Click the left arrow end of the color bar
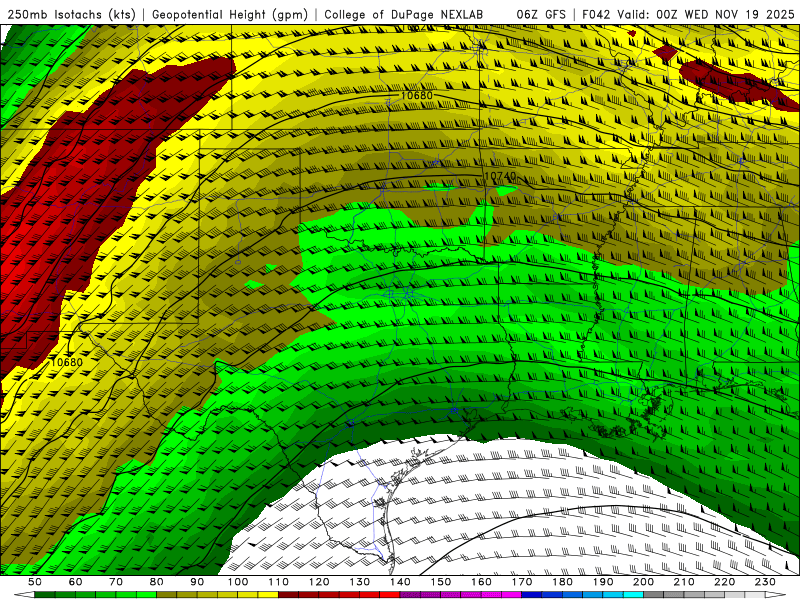This screenshot has height=600, width=800. (24, 595)
